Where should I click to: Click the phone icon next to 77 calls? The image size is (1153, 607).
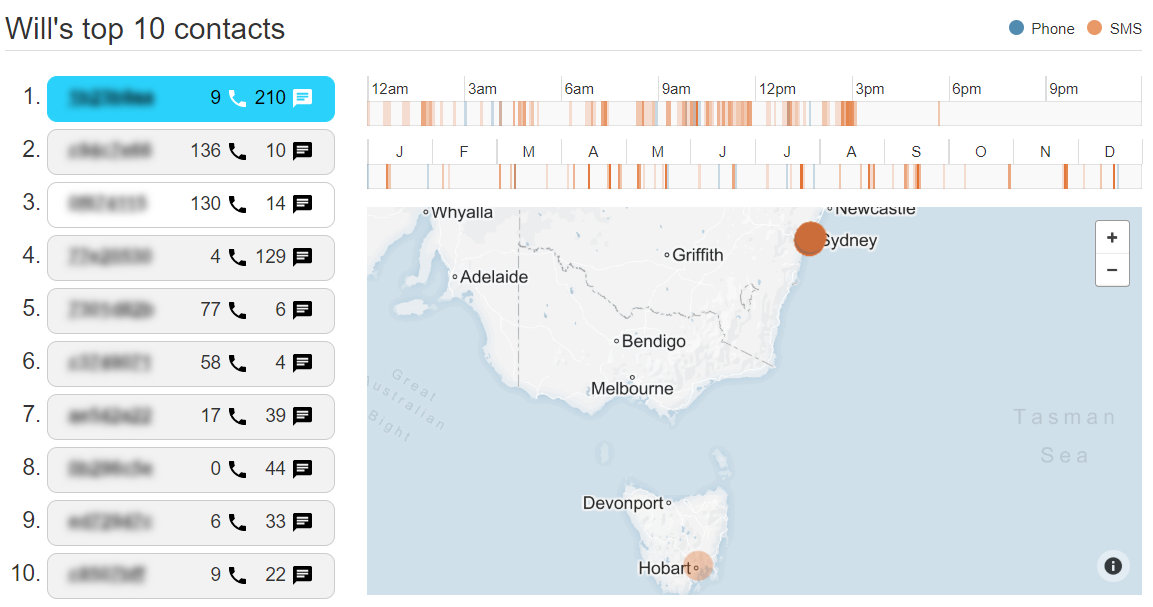point(237,310)
